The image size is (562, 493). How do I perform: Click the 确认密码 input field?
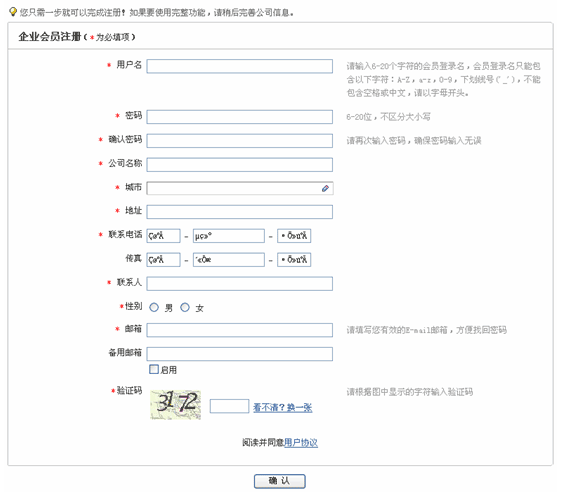[240, 141]
